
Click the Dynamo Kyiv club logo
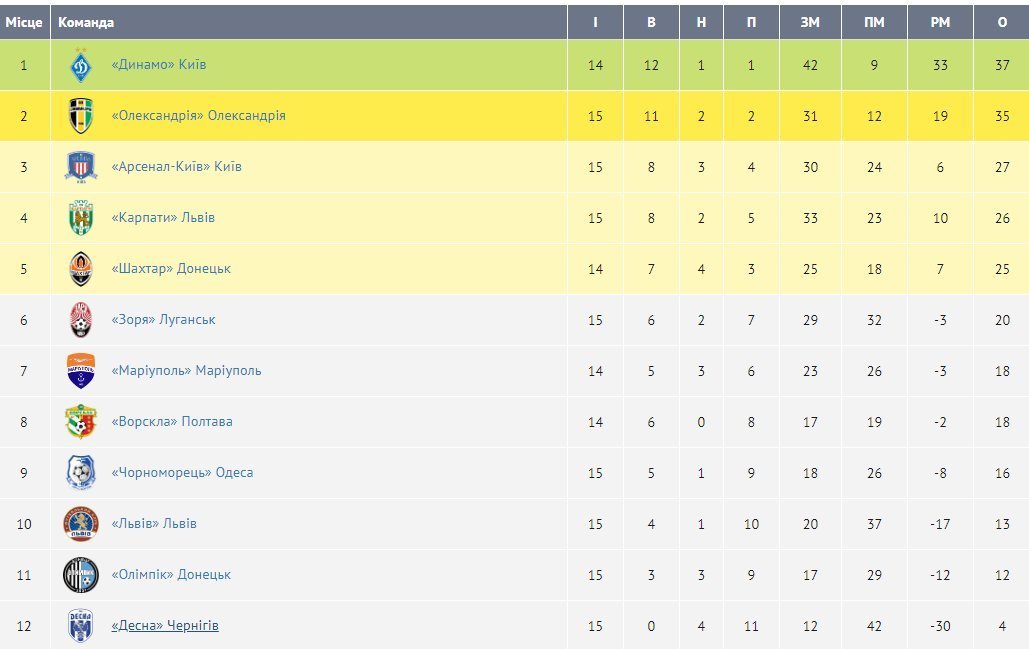81,66
